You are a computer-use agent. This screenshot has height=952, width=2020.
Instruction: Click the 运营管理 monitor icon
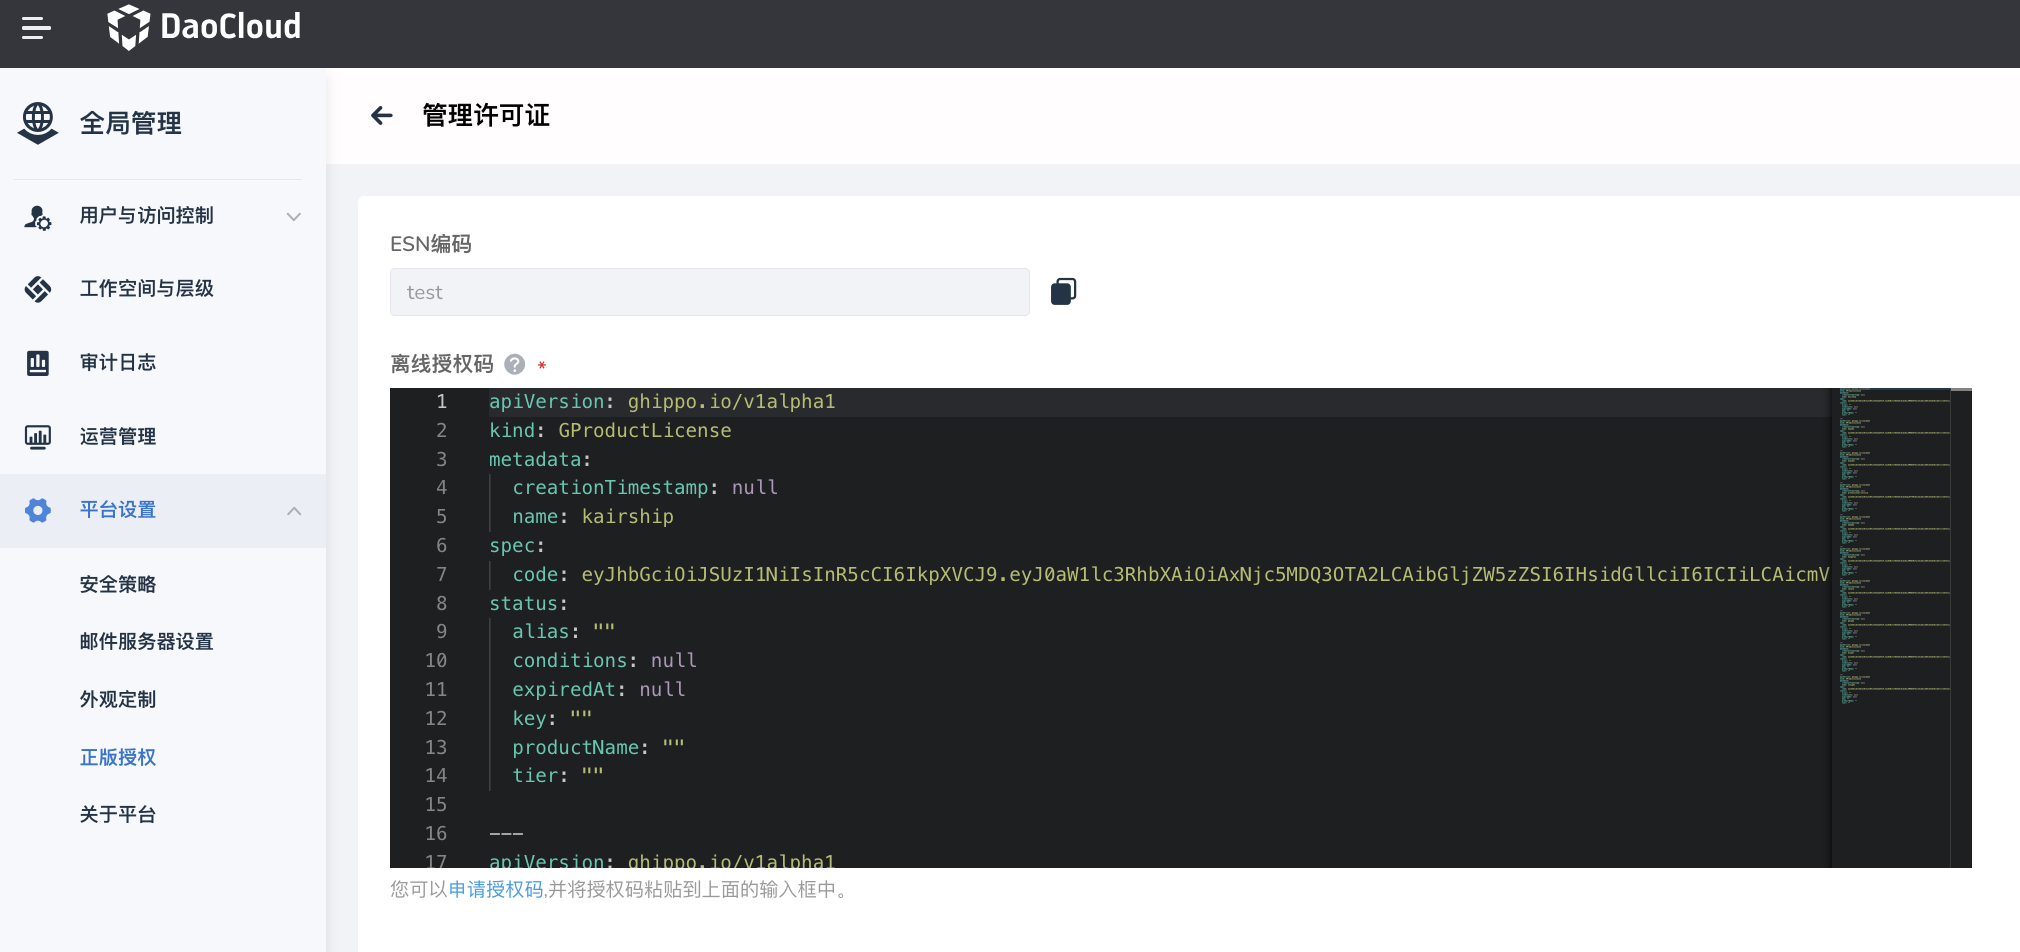pyautogui.click(x=38, y=437)
